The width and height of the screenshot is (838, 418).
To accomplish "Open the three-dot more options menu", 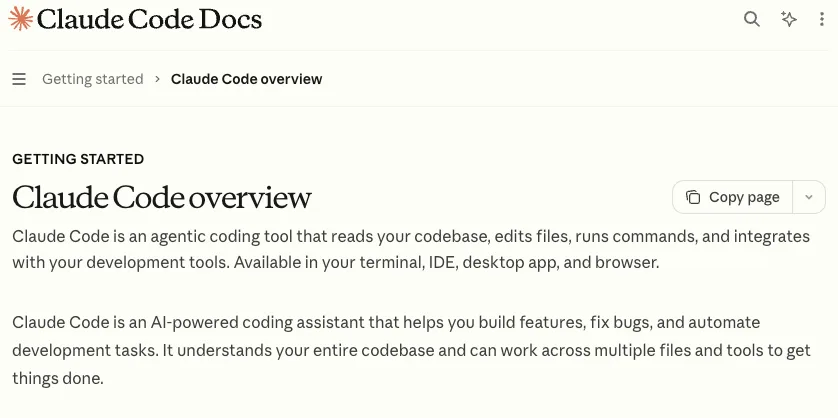I will coord(822,19).
